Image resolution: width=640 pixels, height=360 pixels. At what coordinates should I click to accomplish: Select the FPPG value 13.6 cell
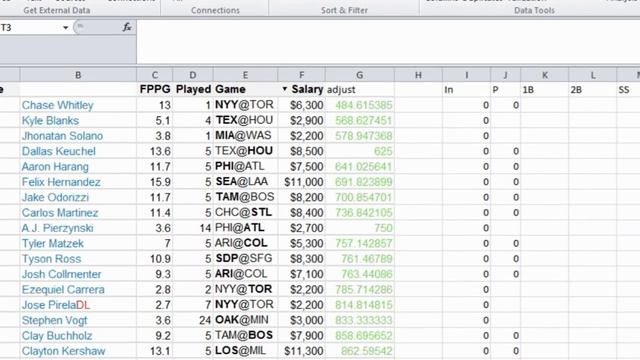(155, 151)
